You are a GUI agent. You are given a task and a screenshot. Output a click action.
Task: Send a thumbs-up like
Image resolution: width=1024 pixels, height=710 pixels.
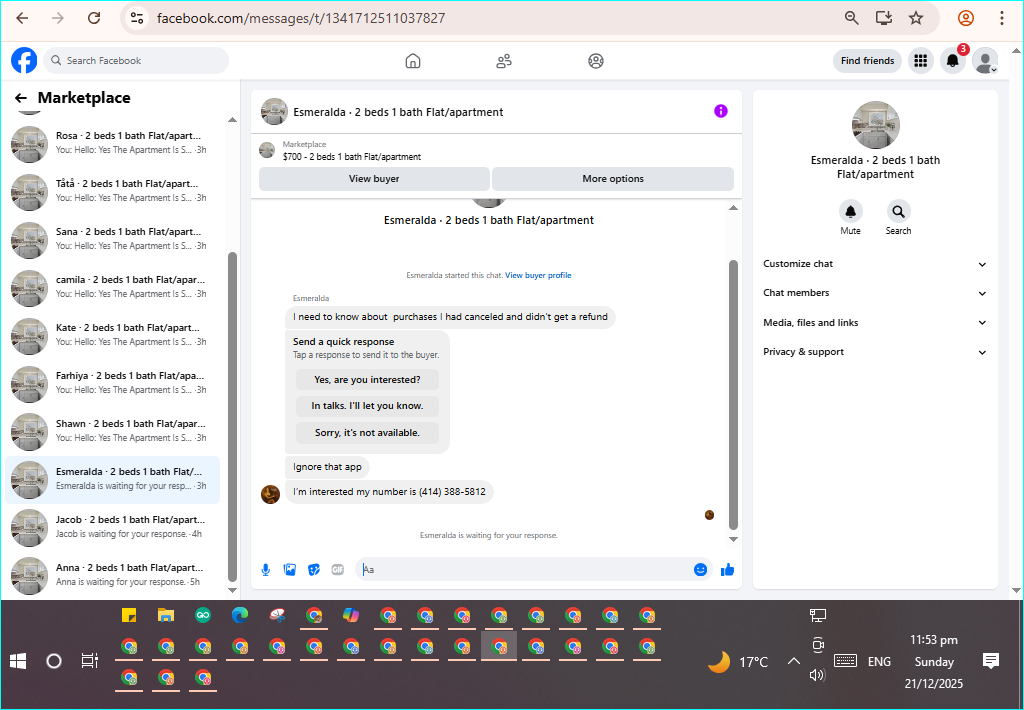tap(728, 570)
